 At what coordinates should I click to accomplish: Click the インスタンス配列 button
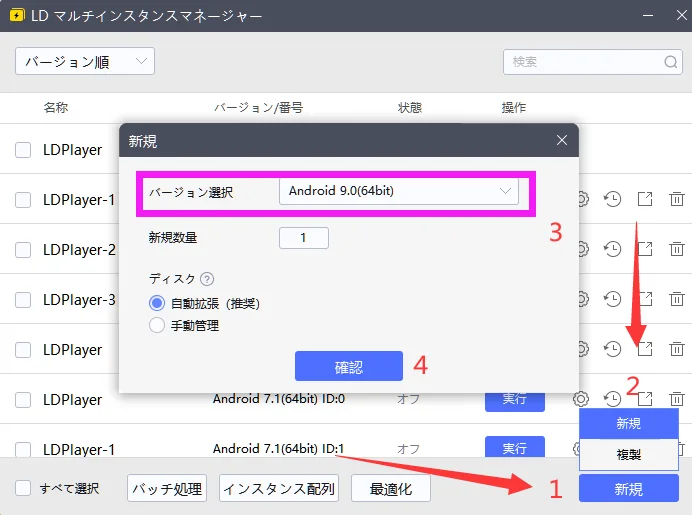click(x=279, y=488)
